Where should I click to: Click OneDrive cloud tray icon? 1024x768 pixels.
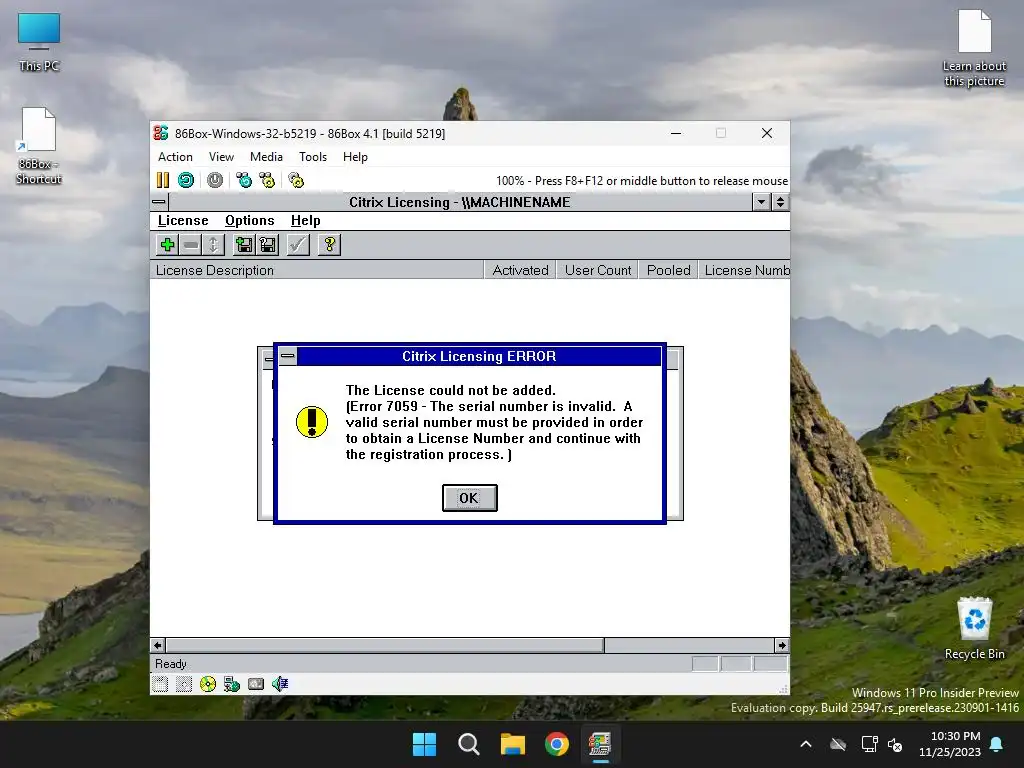(x=838, y=744)
